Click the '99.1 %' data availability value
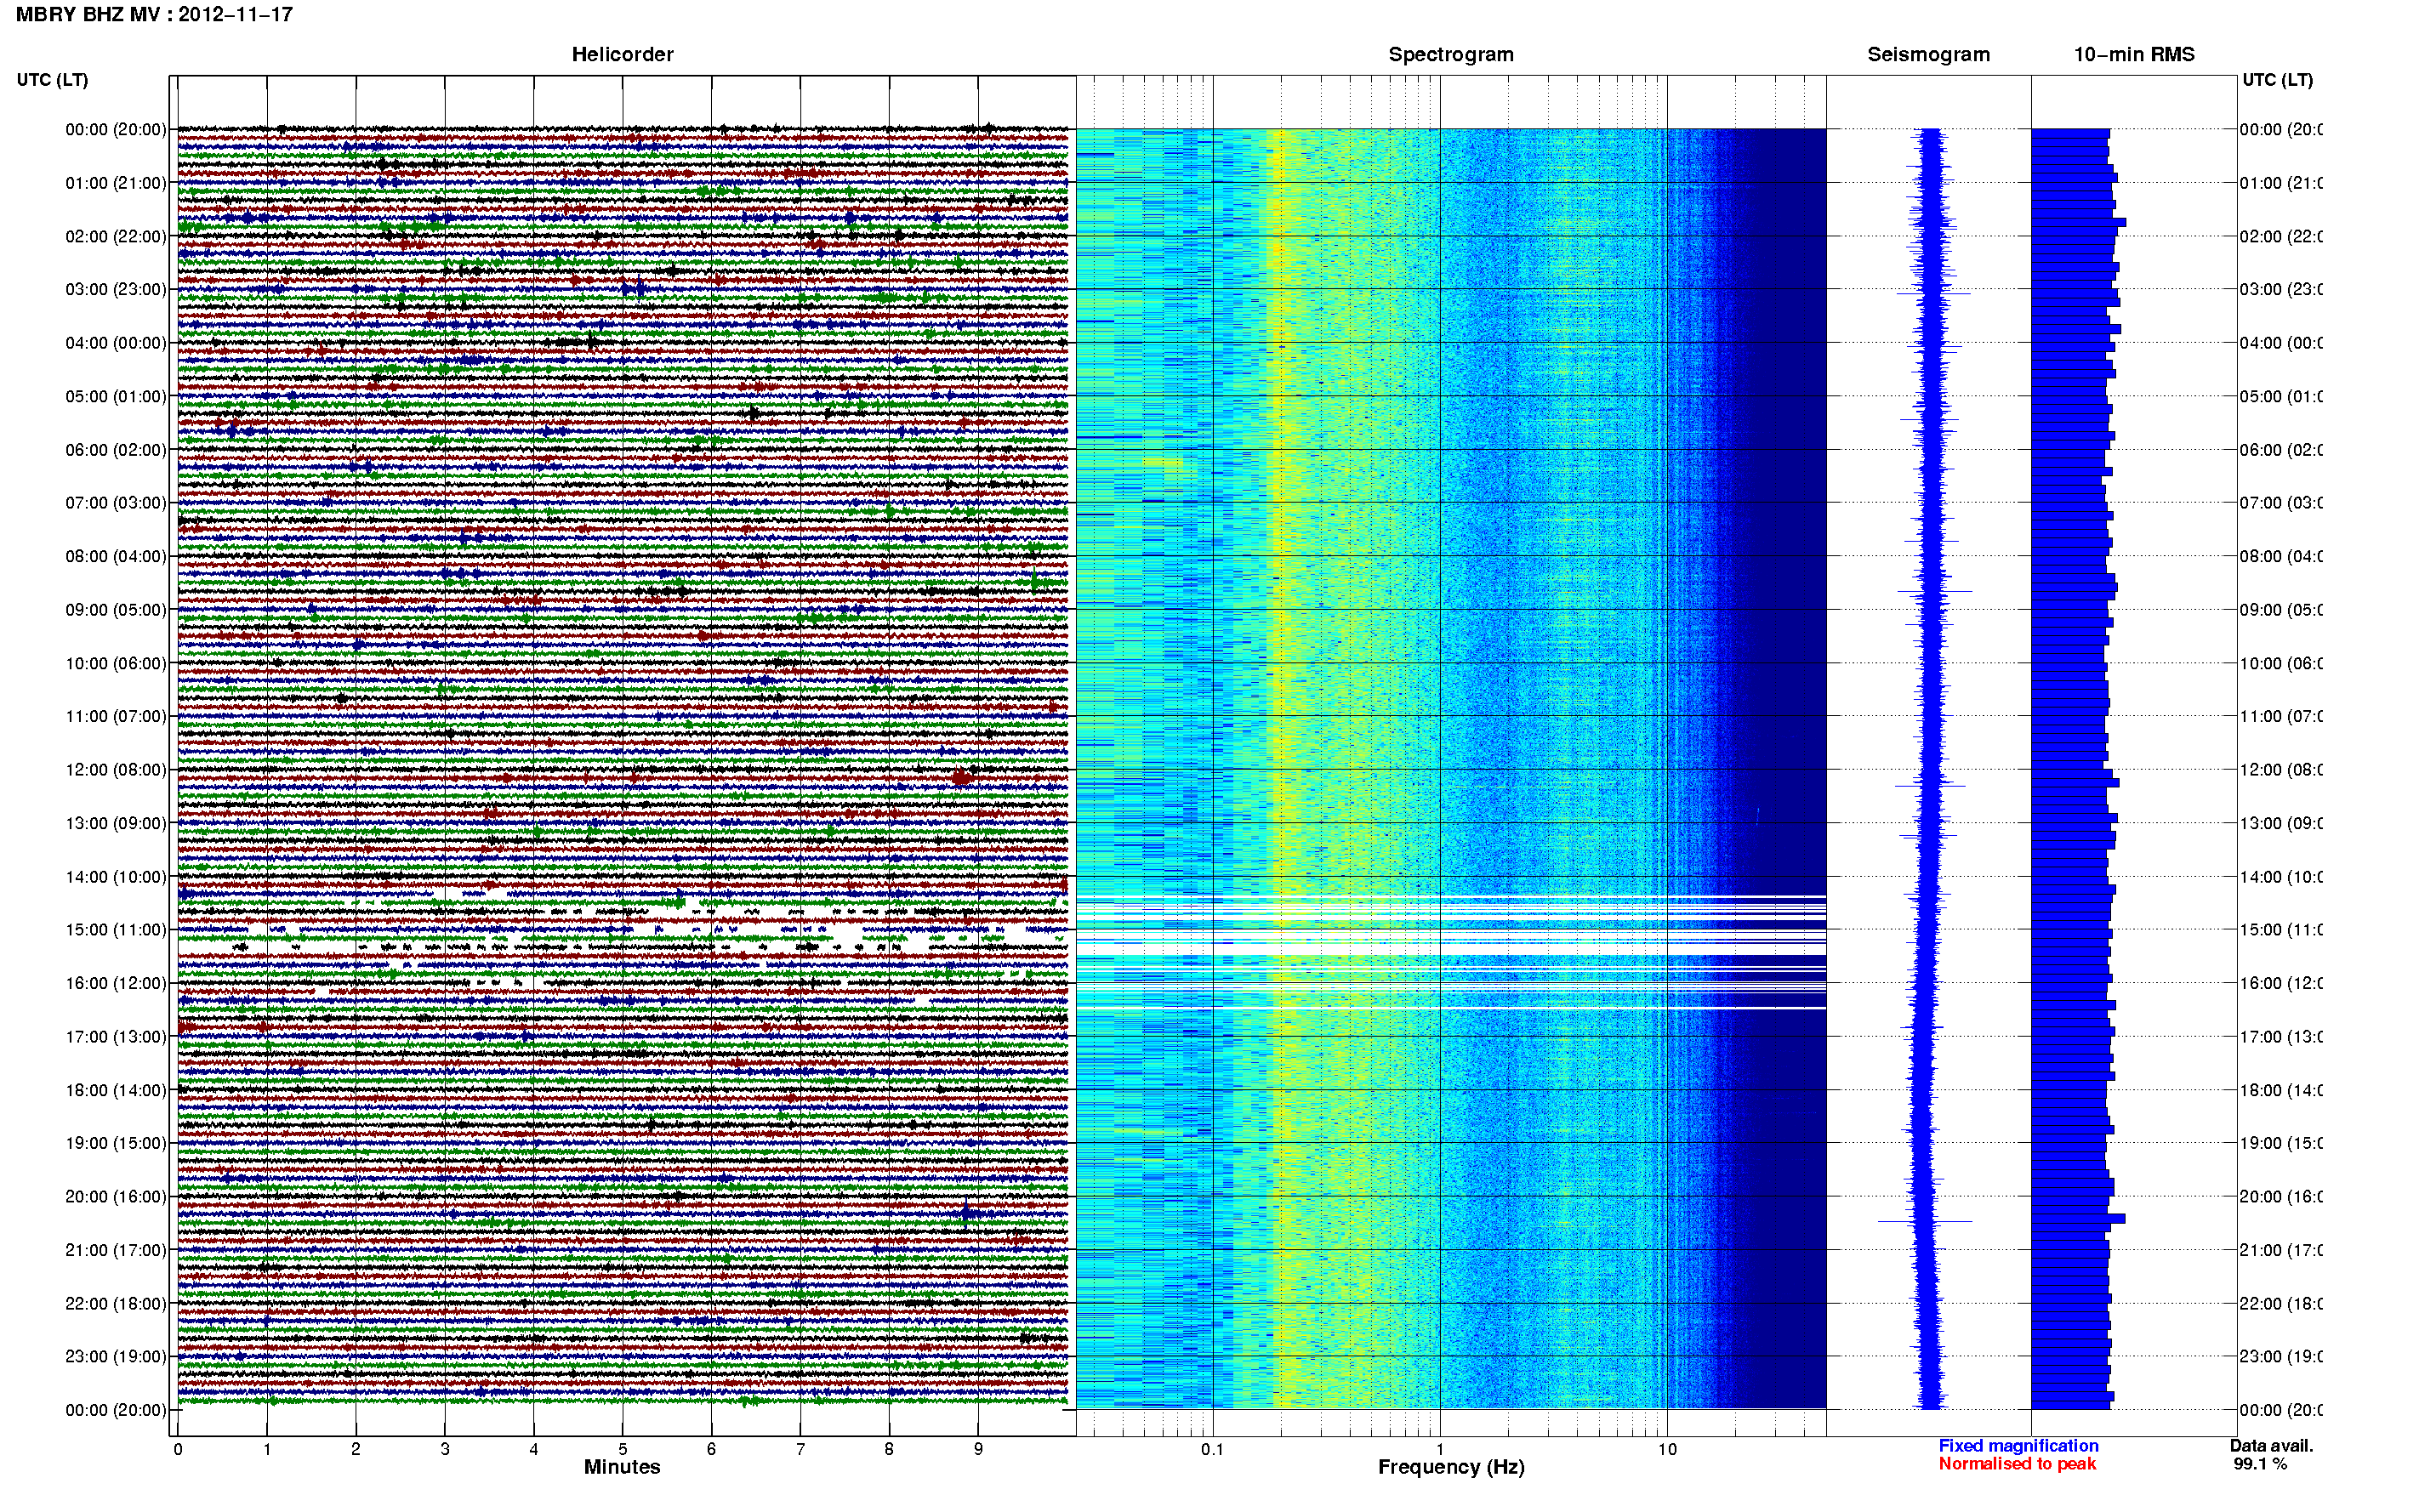Screen dimensions: 2419x1512 (x=2260, y=1464)
